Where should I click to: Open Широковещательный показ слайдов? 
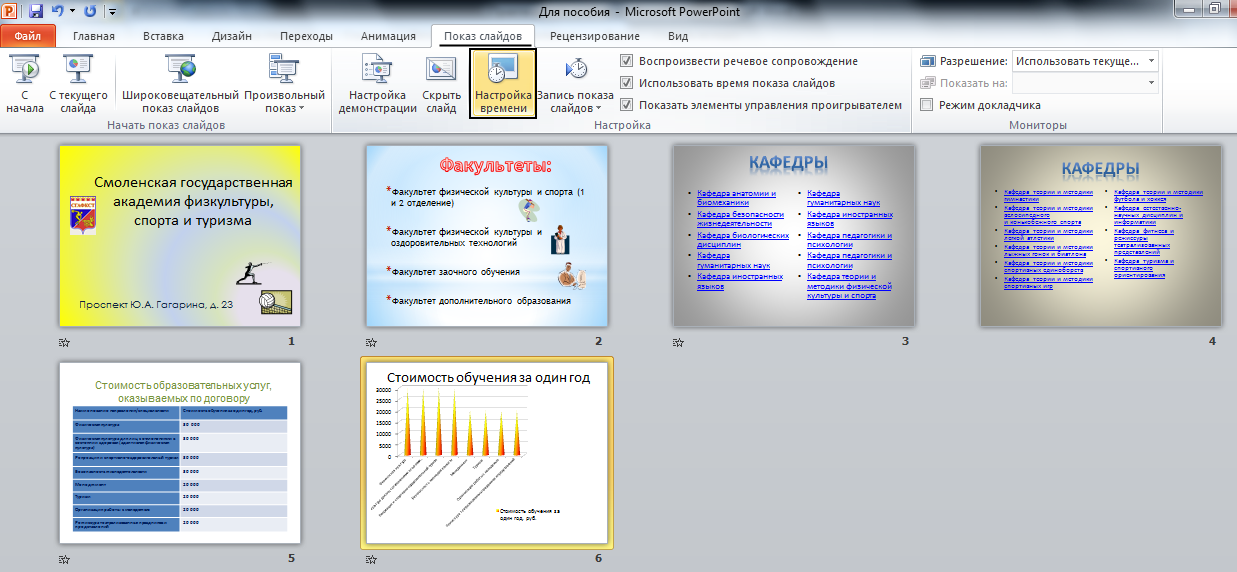pos(181,85)
